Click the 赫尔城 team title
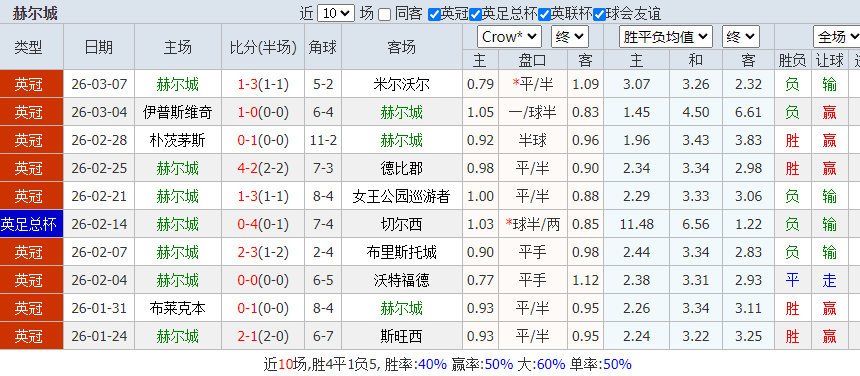Image resolution: width=860 pixels, height=376 pixels. click(x=35, y=13)
